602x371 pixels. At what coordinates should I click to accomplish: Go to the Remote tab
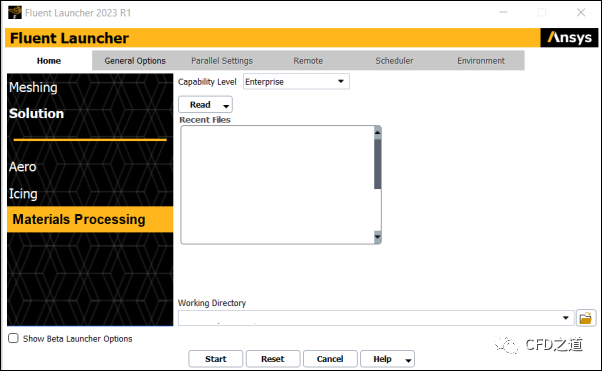(308, 61)
